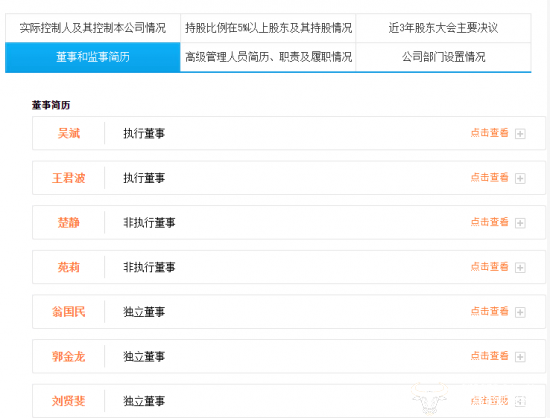The image size is (550, 418).
Task: Expand 郭金龙 résumé via 点击查看
Action: [489, 356]
